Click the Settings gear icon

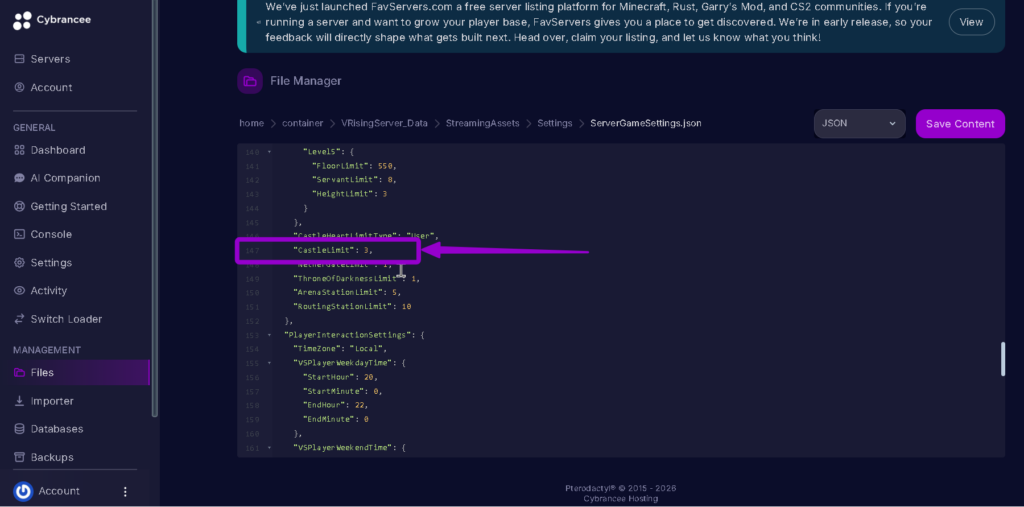pyautogui.click(x=20, y=263)
